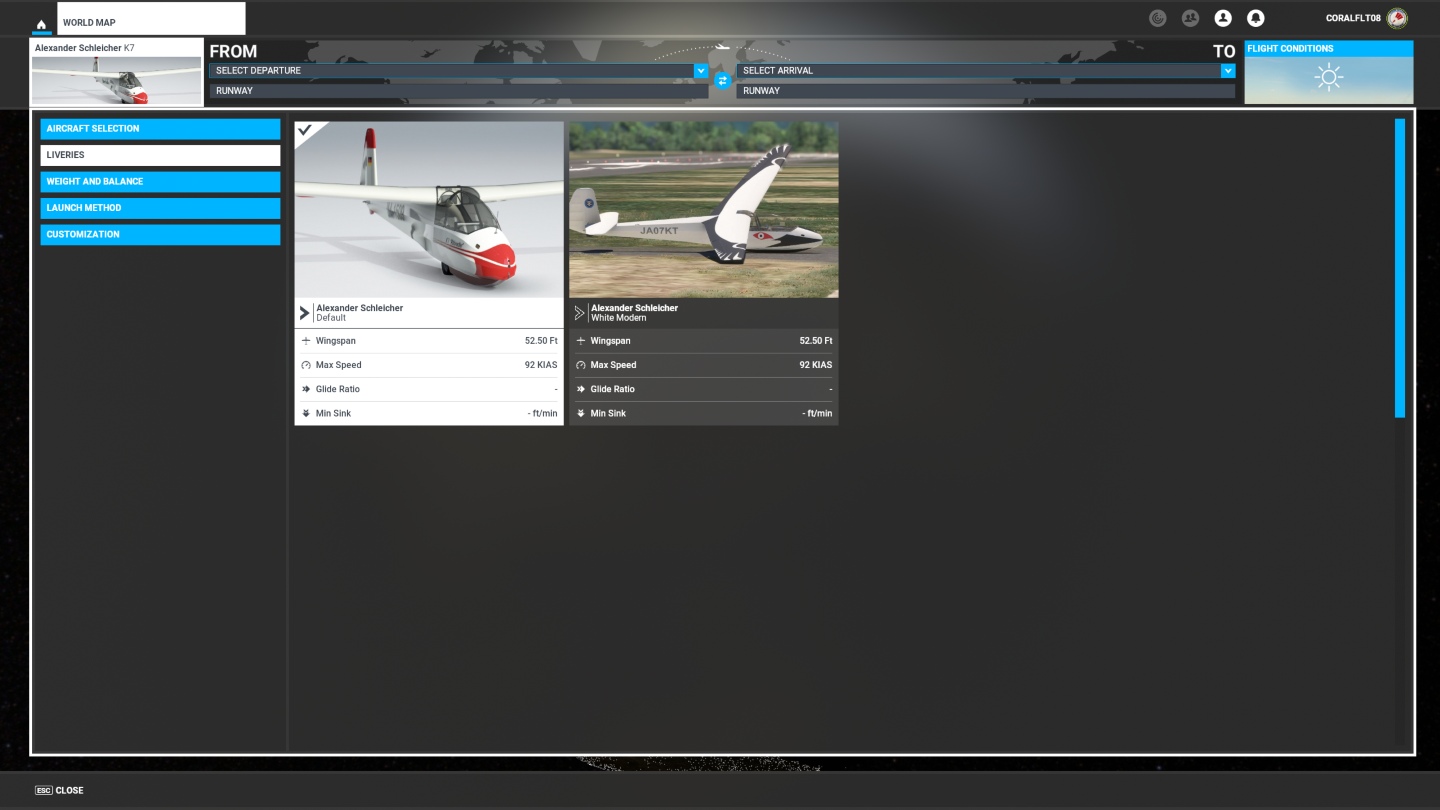Expand the Select Arrival dropdown arrow
This screenshot has width=1440, height=810.
tap(1228, 71)
